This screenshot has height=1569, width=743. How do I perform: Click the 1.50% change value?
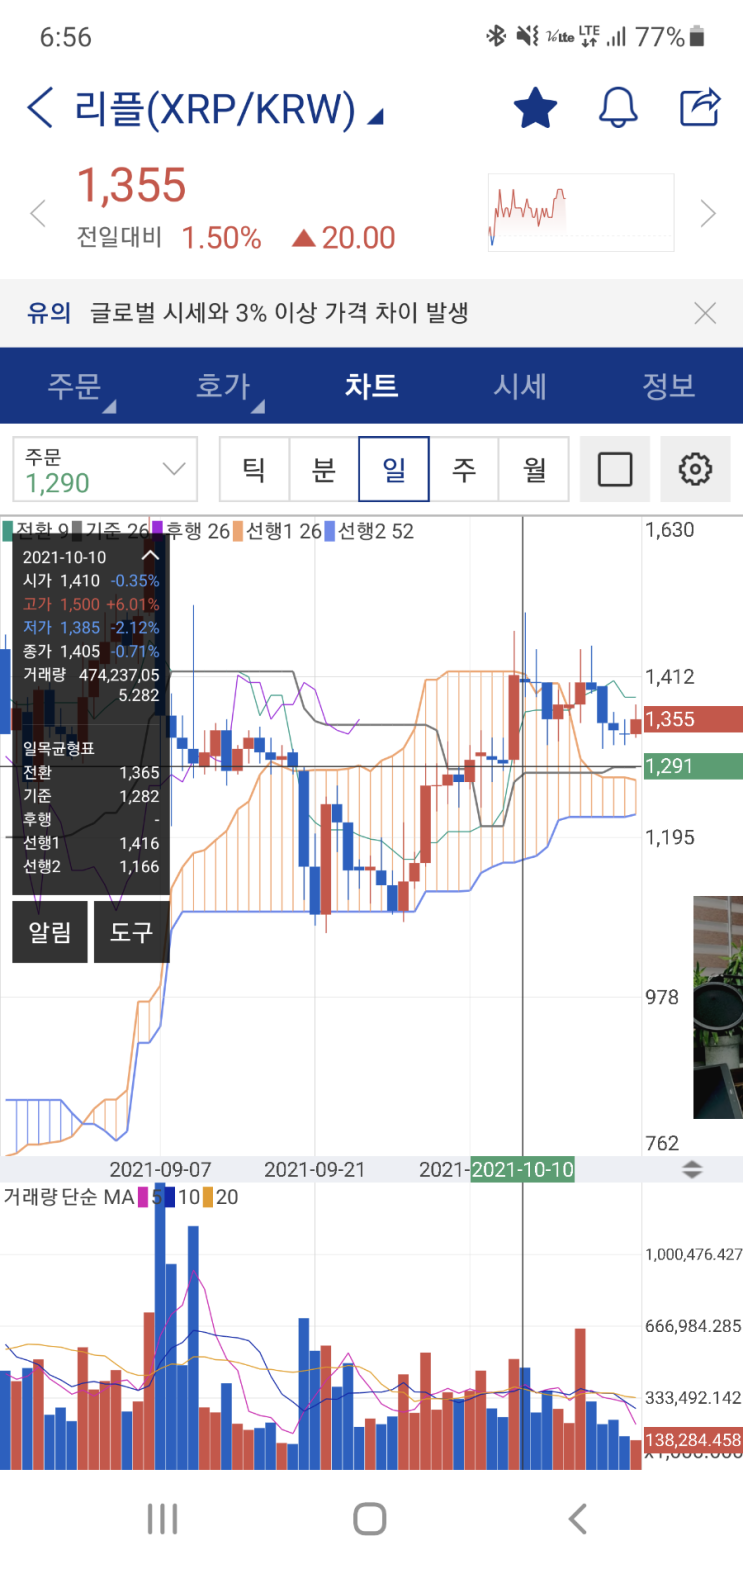(221, 238)
